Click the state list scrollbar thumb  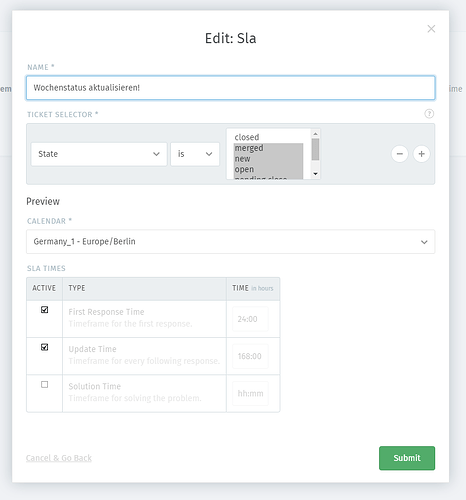[x=315, y=149]
